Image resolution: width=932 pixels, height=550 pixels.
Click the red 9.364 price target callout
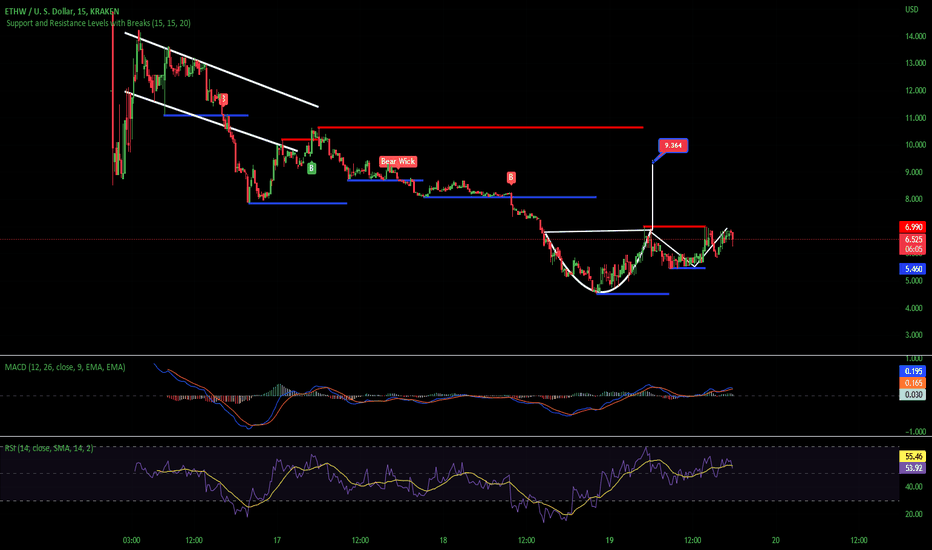click(x=673, y=145)
